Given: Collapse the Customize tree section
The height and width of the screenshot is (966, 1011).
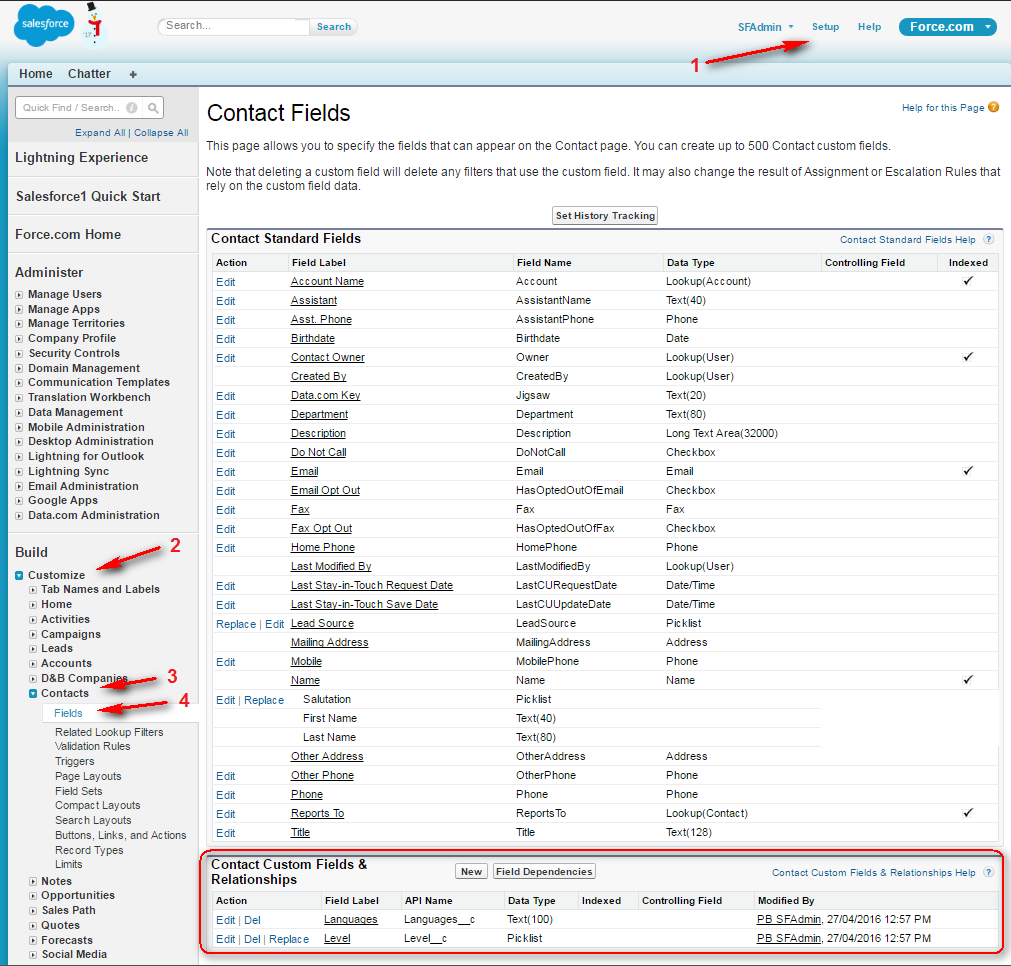Looking at the screenshot, I should coord(18,575).
